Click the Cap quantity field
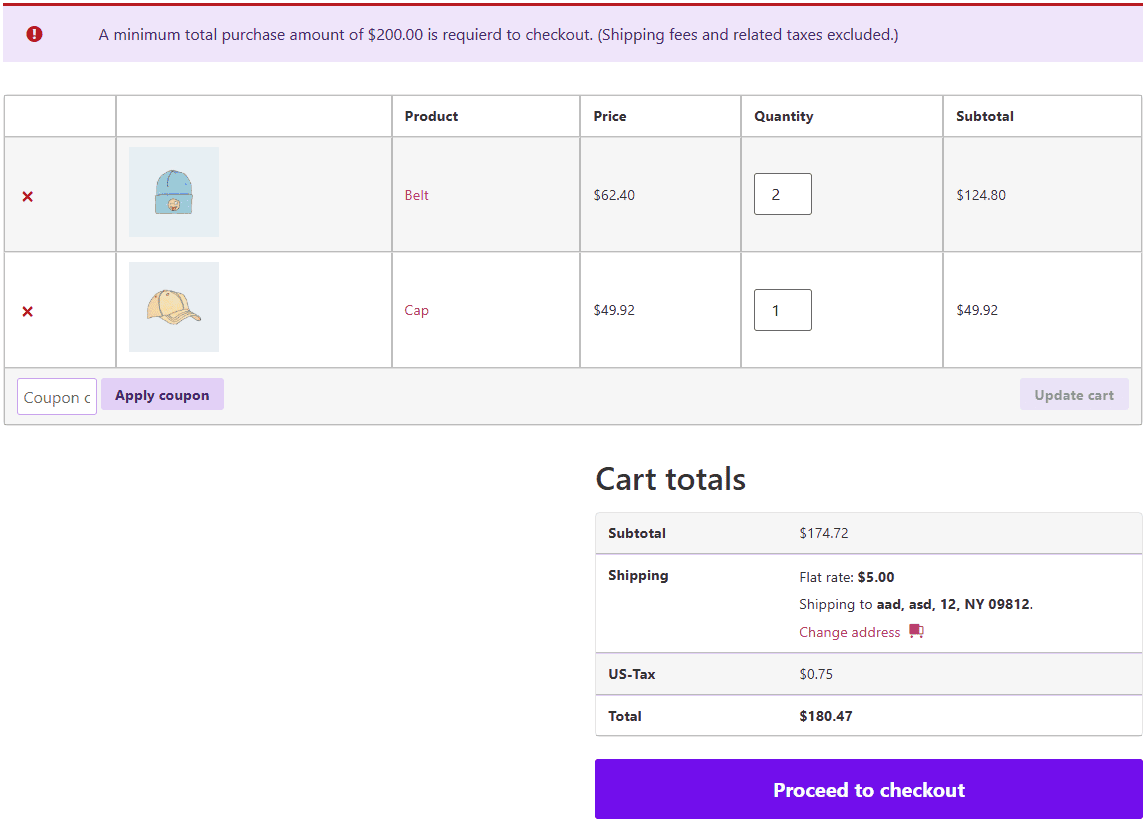Screen dimensions: 1148x824 tap(783, 310)
